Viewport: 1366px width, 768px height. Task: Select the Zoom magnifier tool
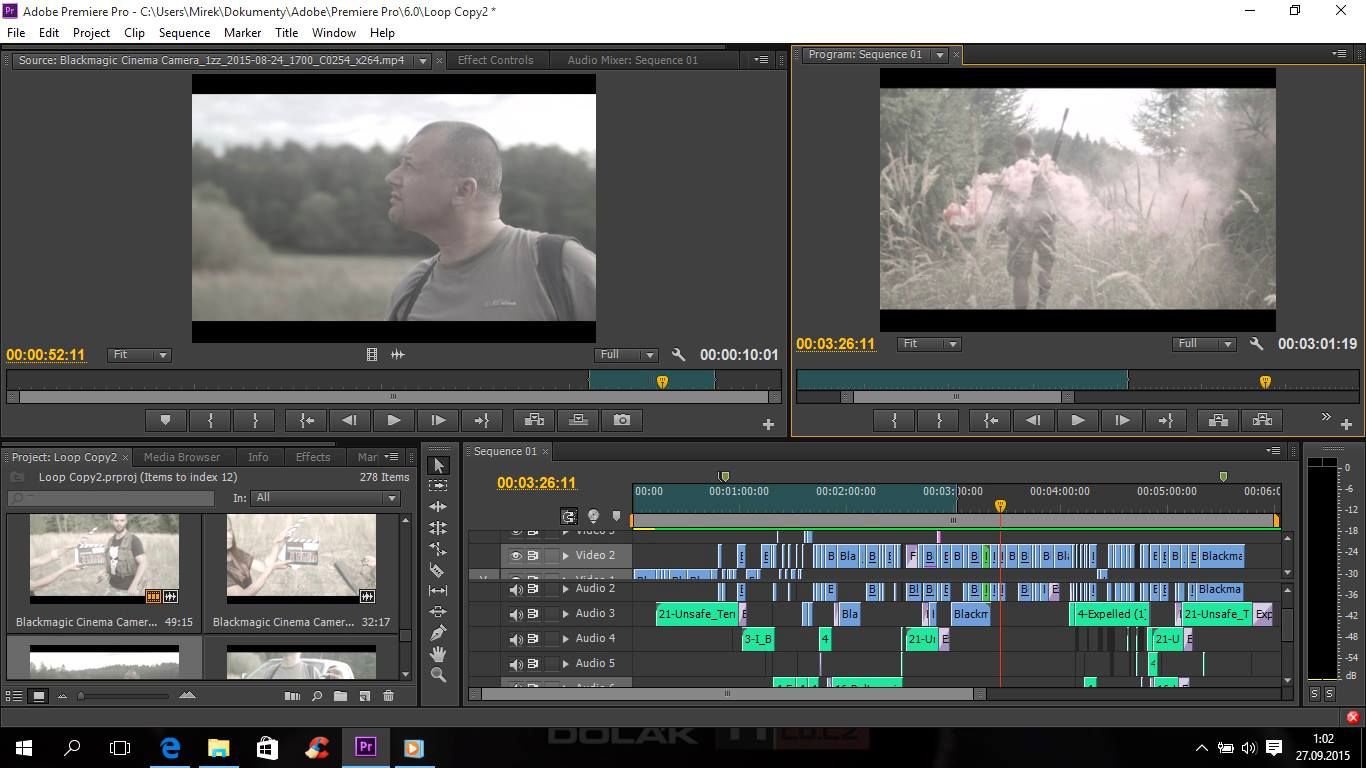tap(438, 675)
